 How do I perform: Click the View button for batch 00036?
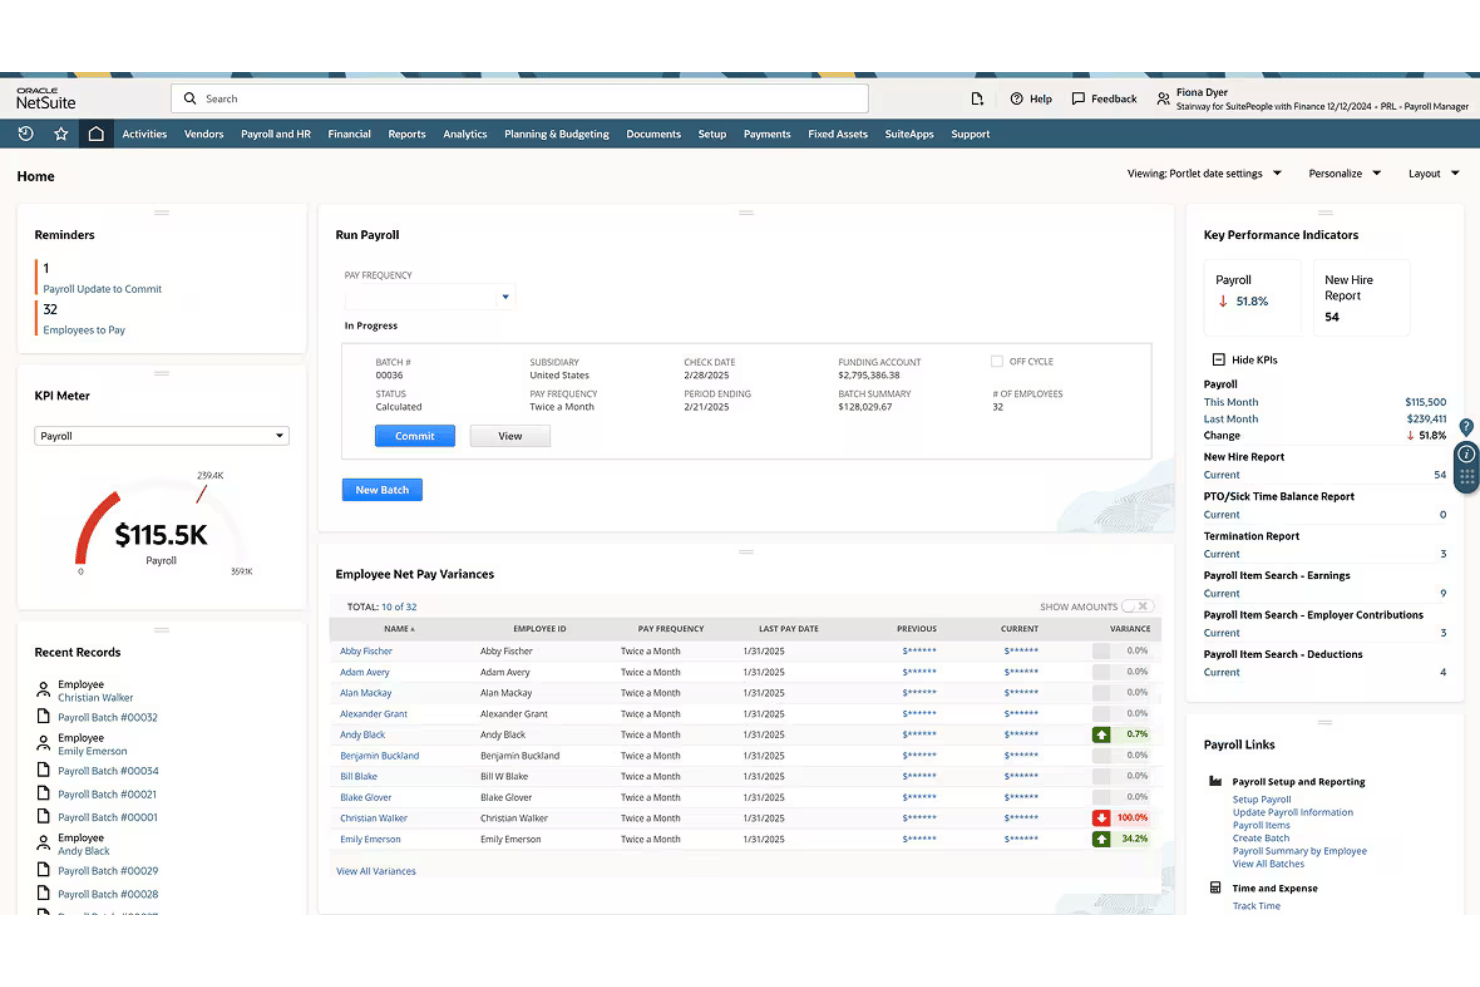coord(510,436)
